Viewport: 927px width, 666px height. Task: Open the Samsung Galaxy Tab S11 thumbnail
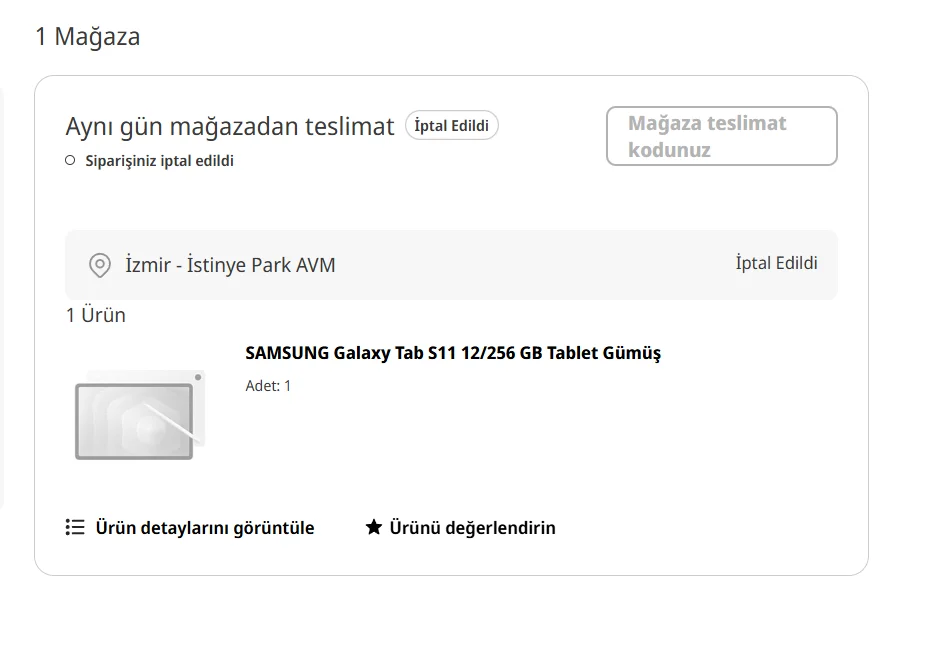coord(140,415)
